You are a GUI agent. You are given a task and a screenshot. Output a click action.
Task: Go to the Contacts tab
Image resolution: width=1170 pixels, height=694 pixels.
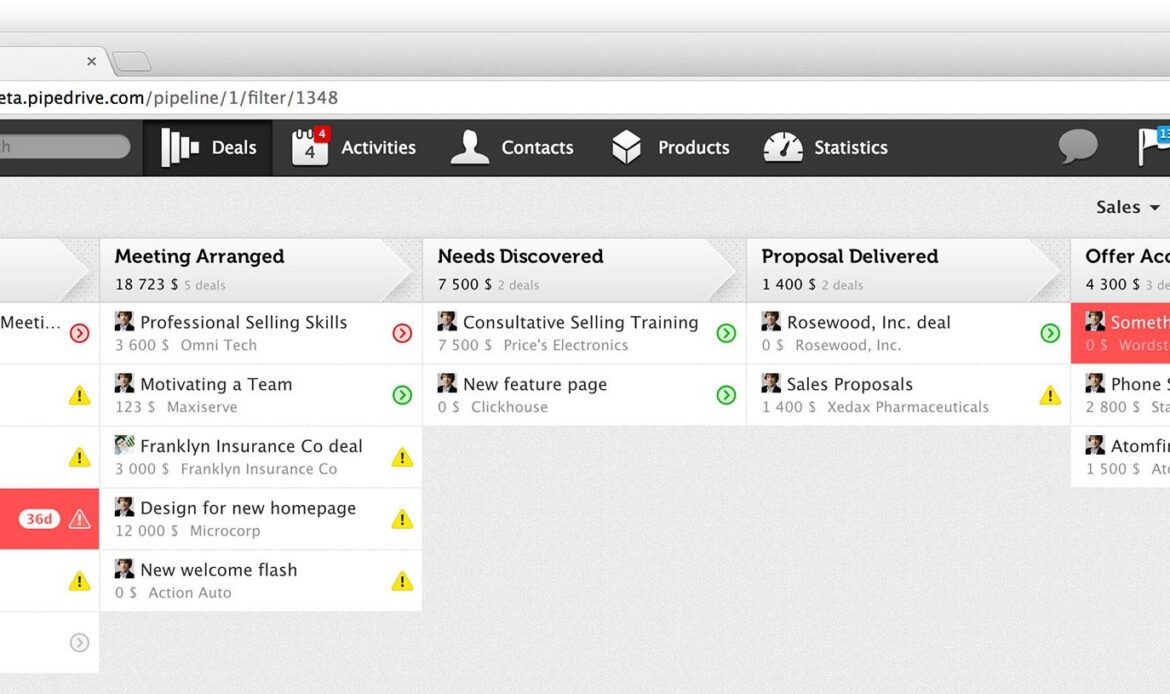click(x=512, y=148)
